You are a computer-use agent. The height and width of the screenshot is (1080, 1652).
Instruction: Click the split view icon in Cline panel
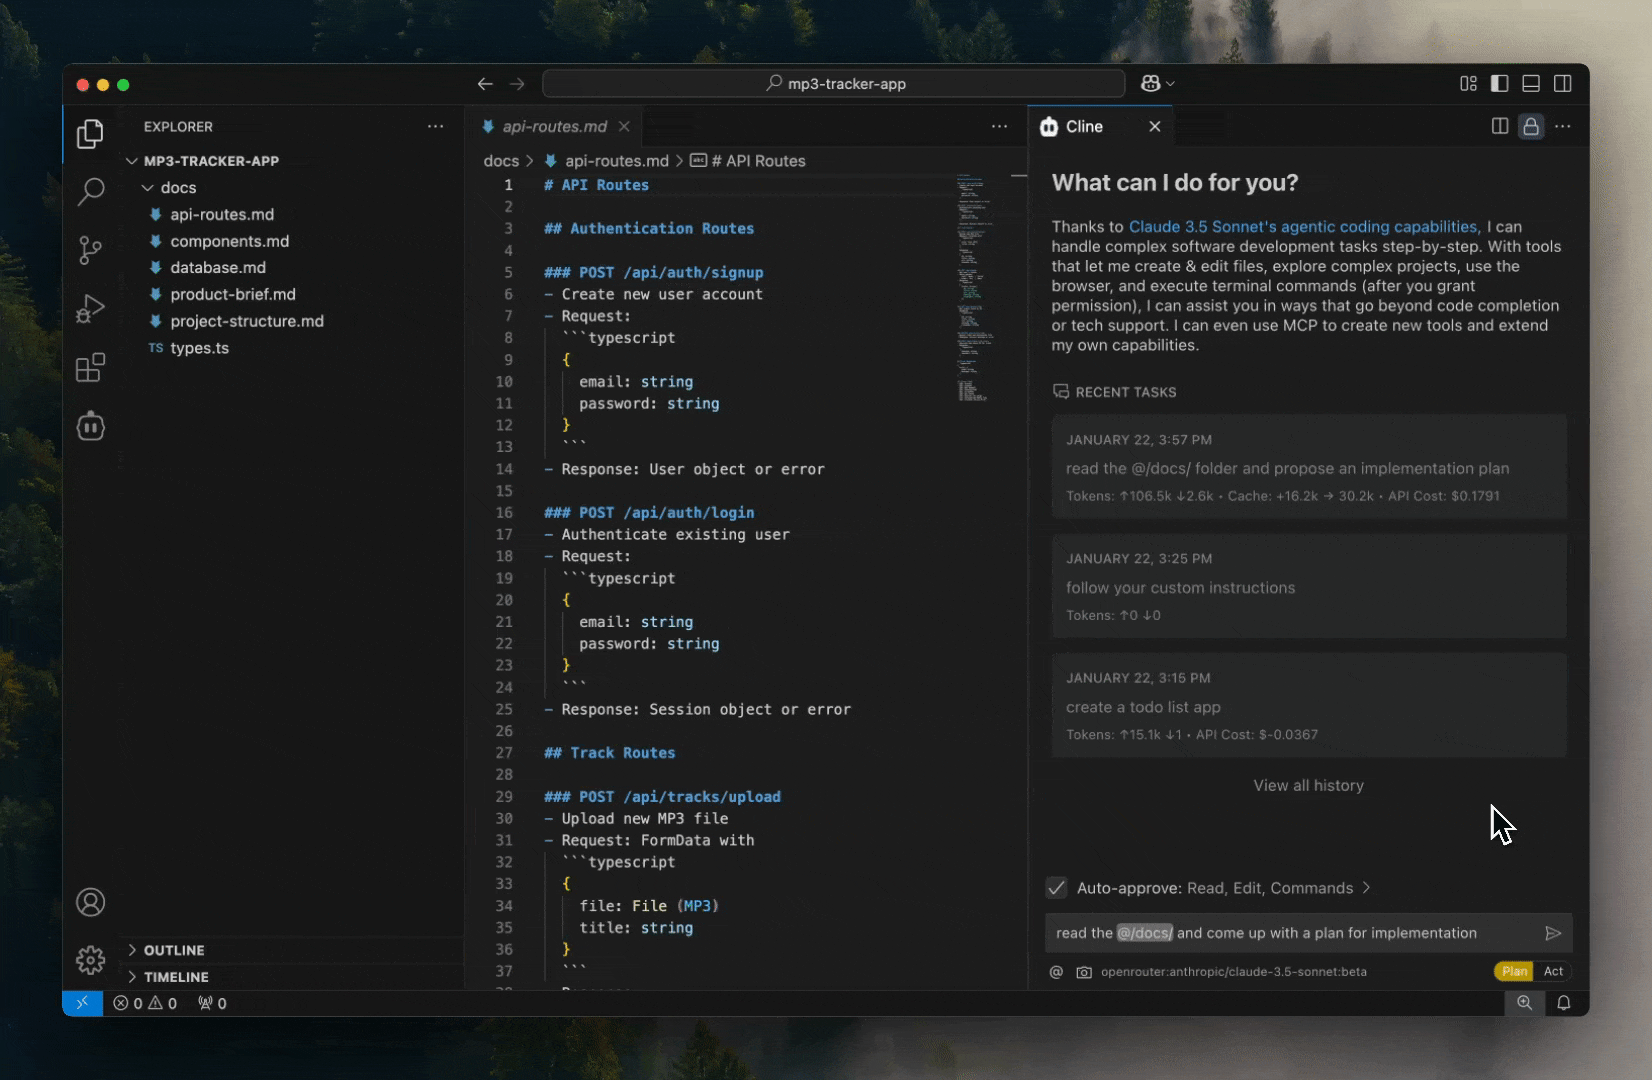pos(1500,126)
